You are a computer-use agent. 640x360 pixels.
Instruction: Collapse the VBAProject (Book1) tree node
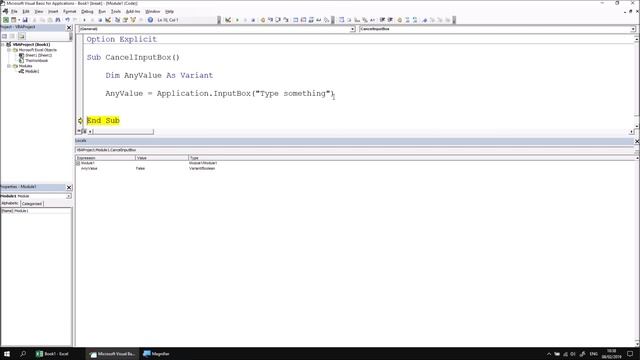[3, 44]
